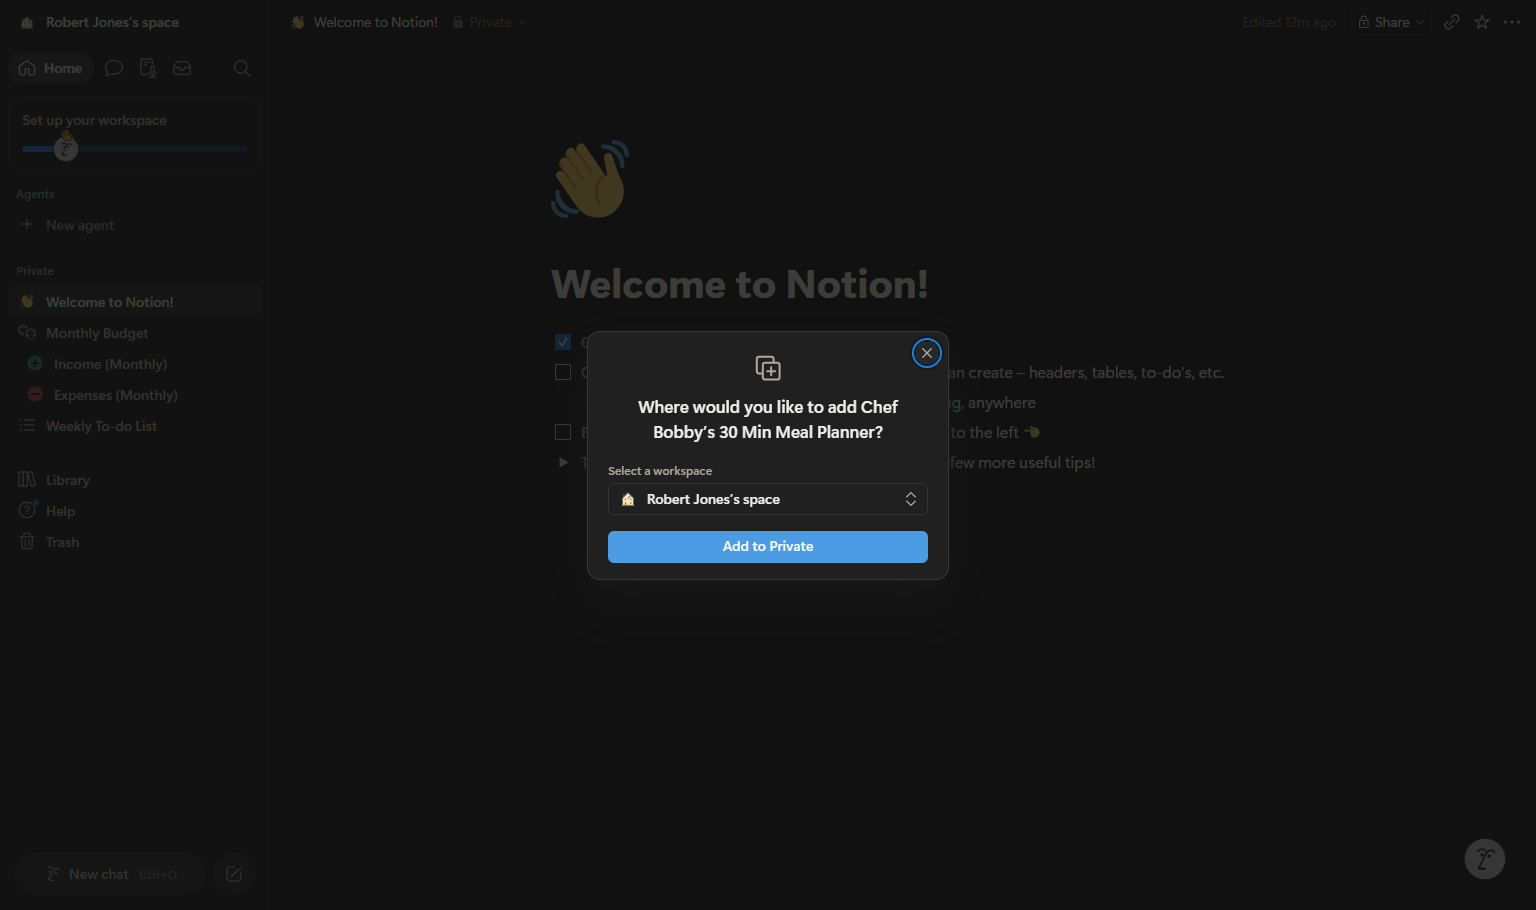Open the Set up your workspace card
Viewport: 1536px width, 910px height.
coord(134,134)
